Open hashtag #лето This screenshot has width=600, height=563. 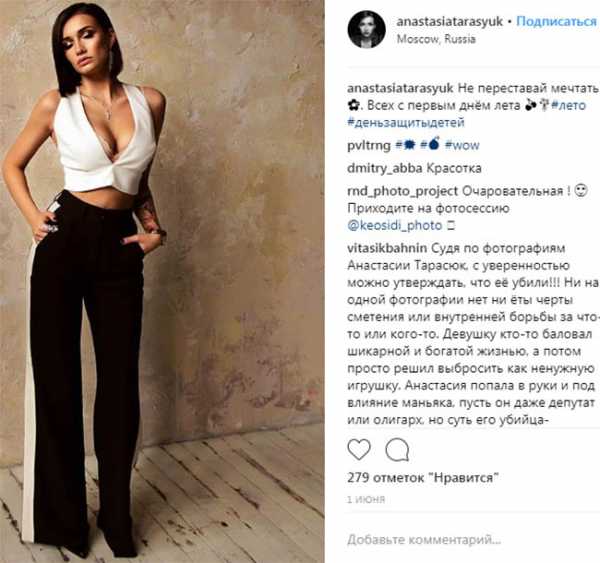tap(569, 105)
